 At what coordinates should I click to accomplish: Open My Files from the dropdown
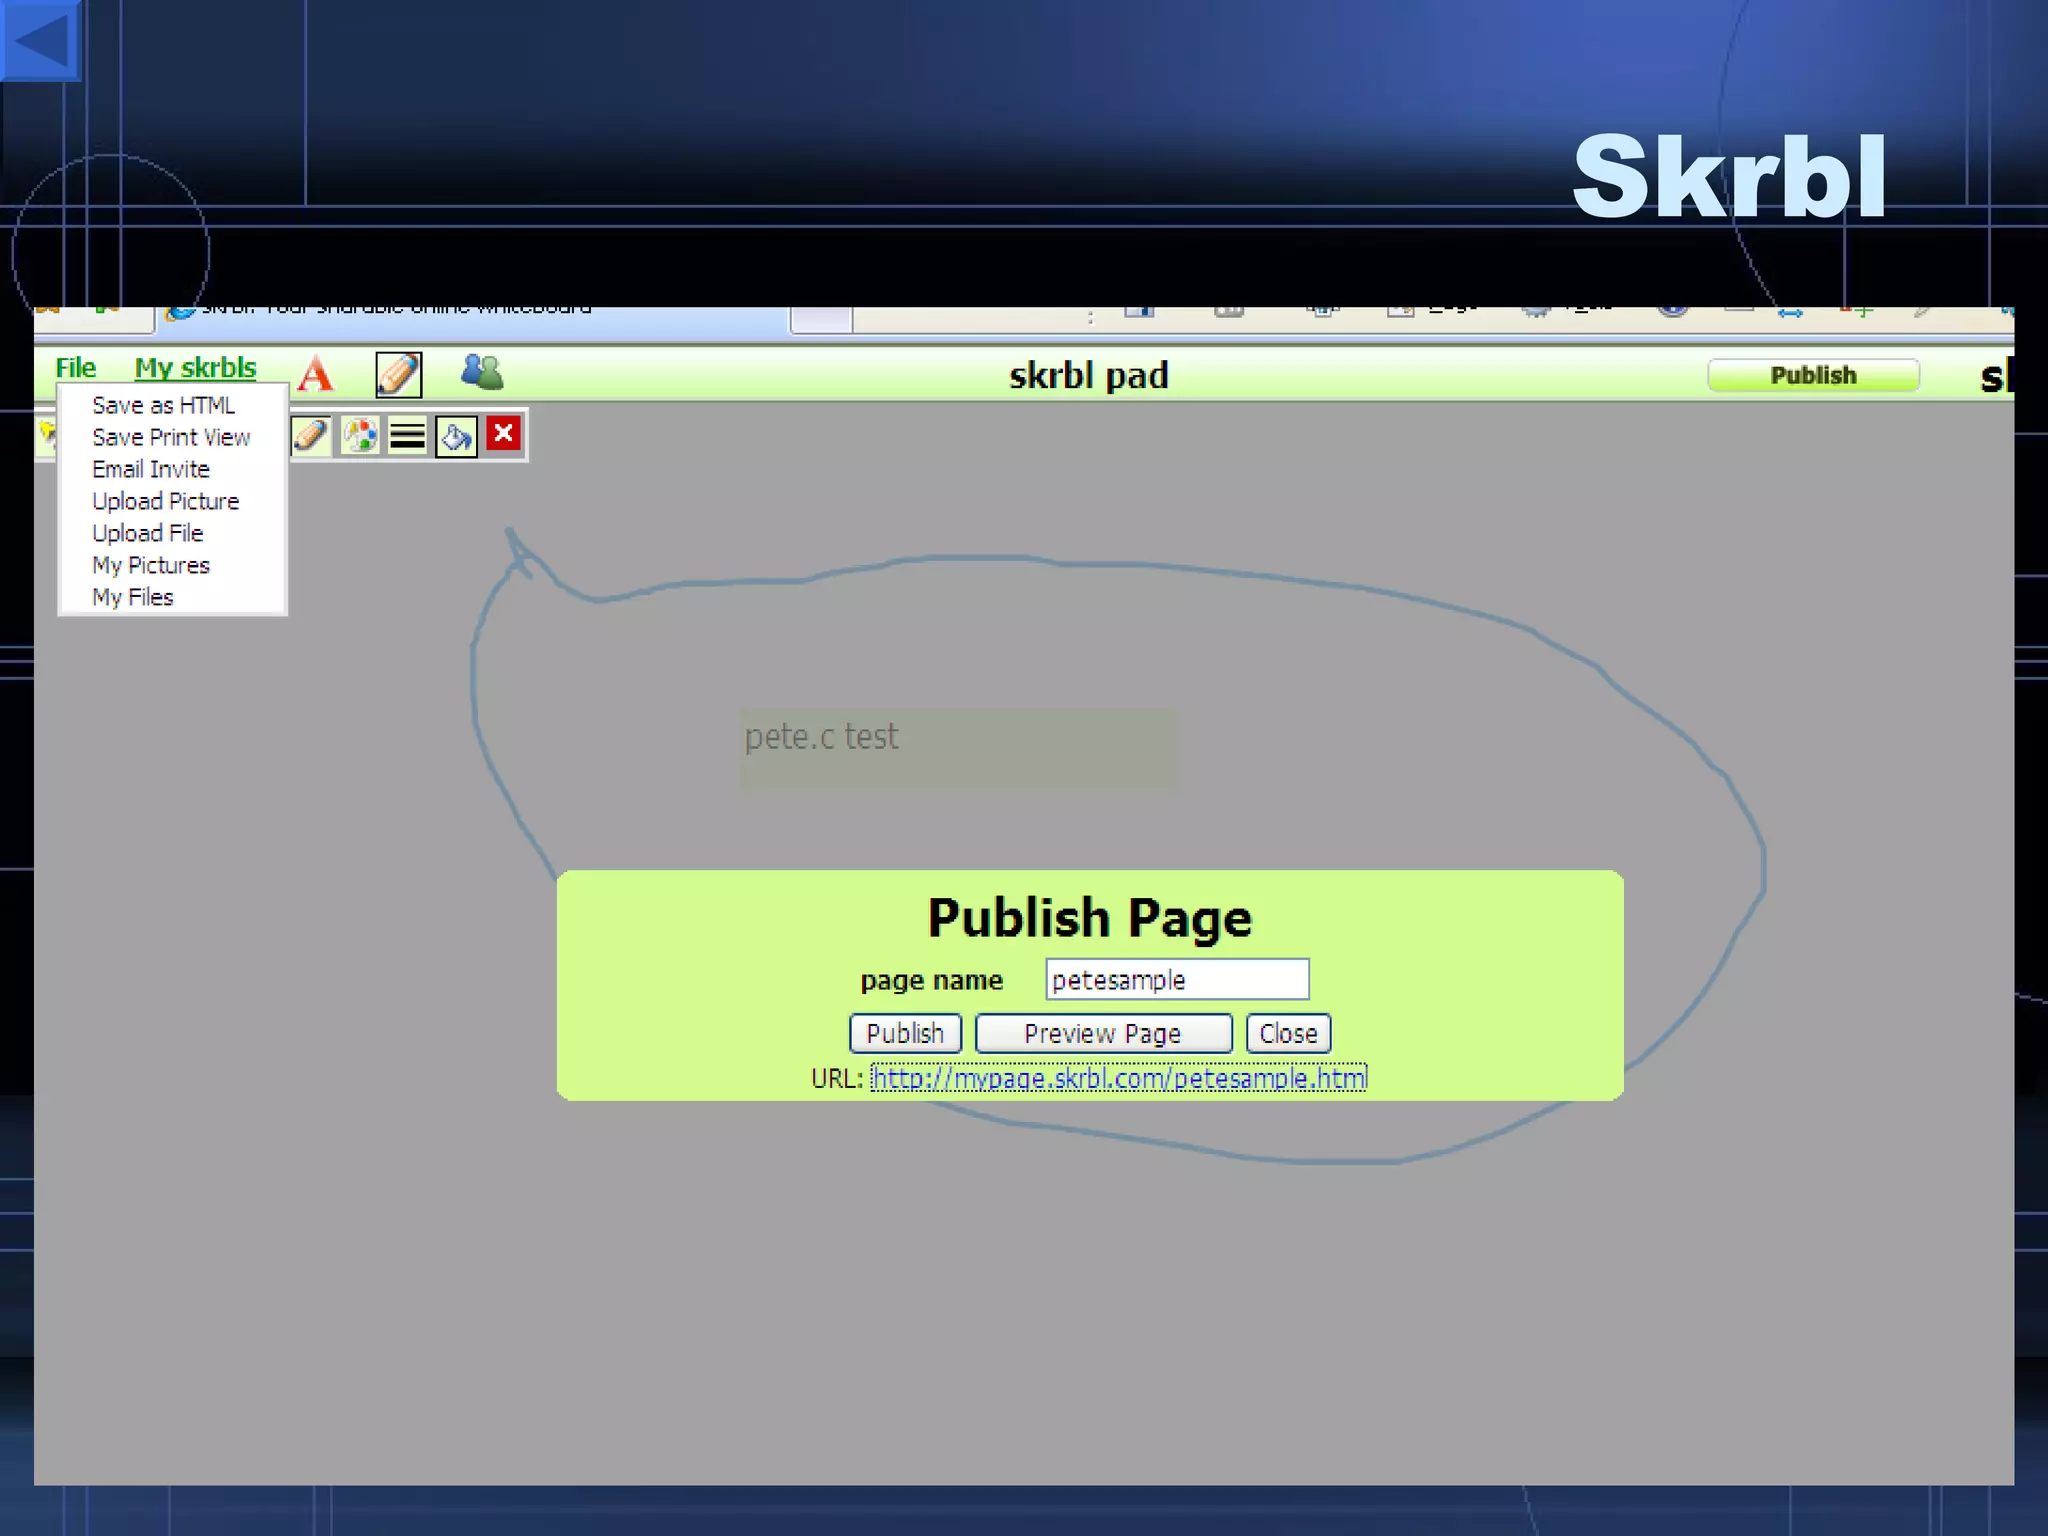coord(133,597)
